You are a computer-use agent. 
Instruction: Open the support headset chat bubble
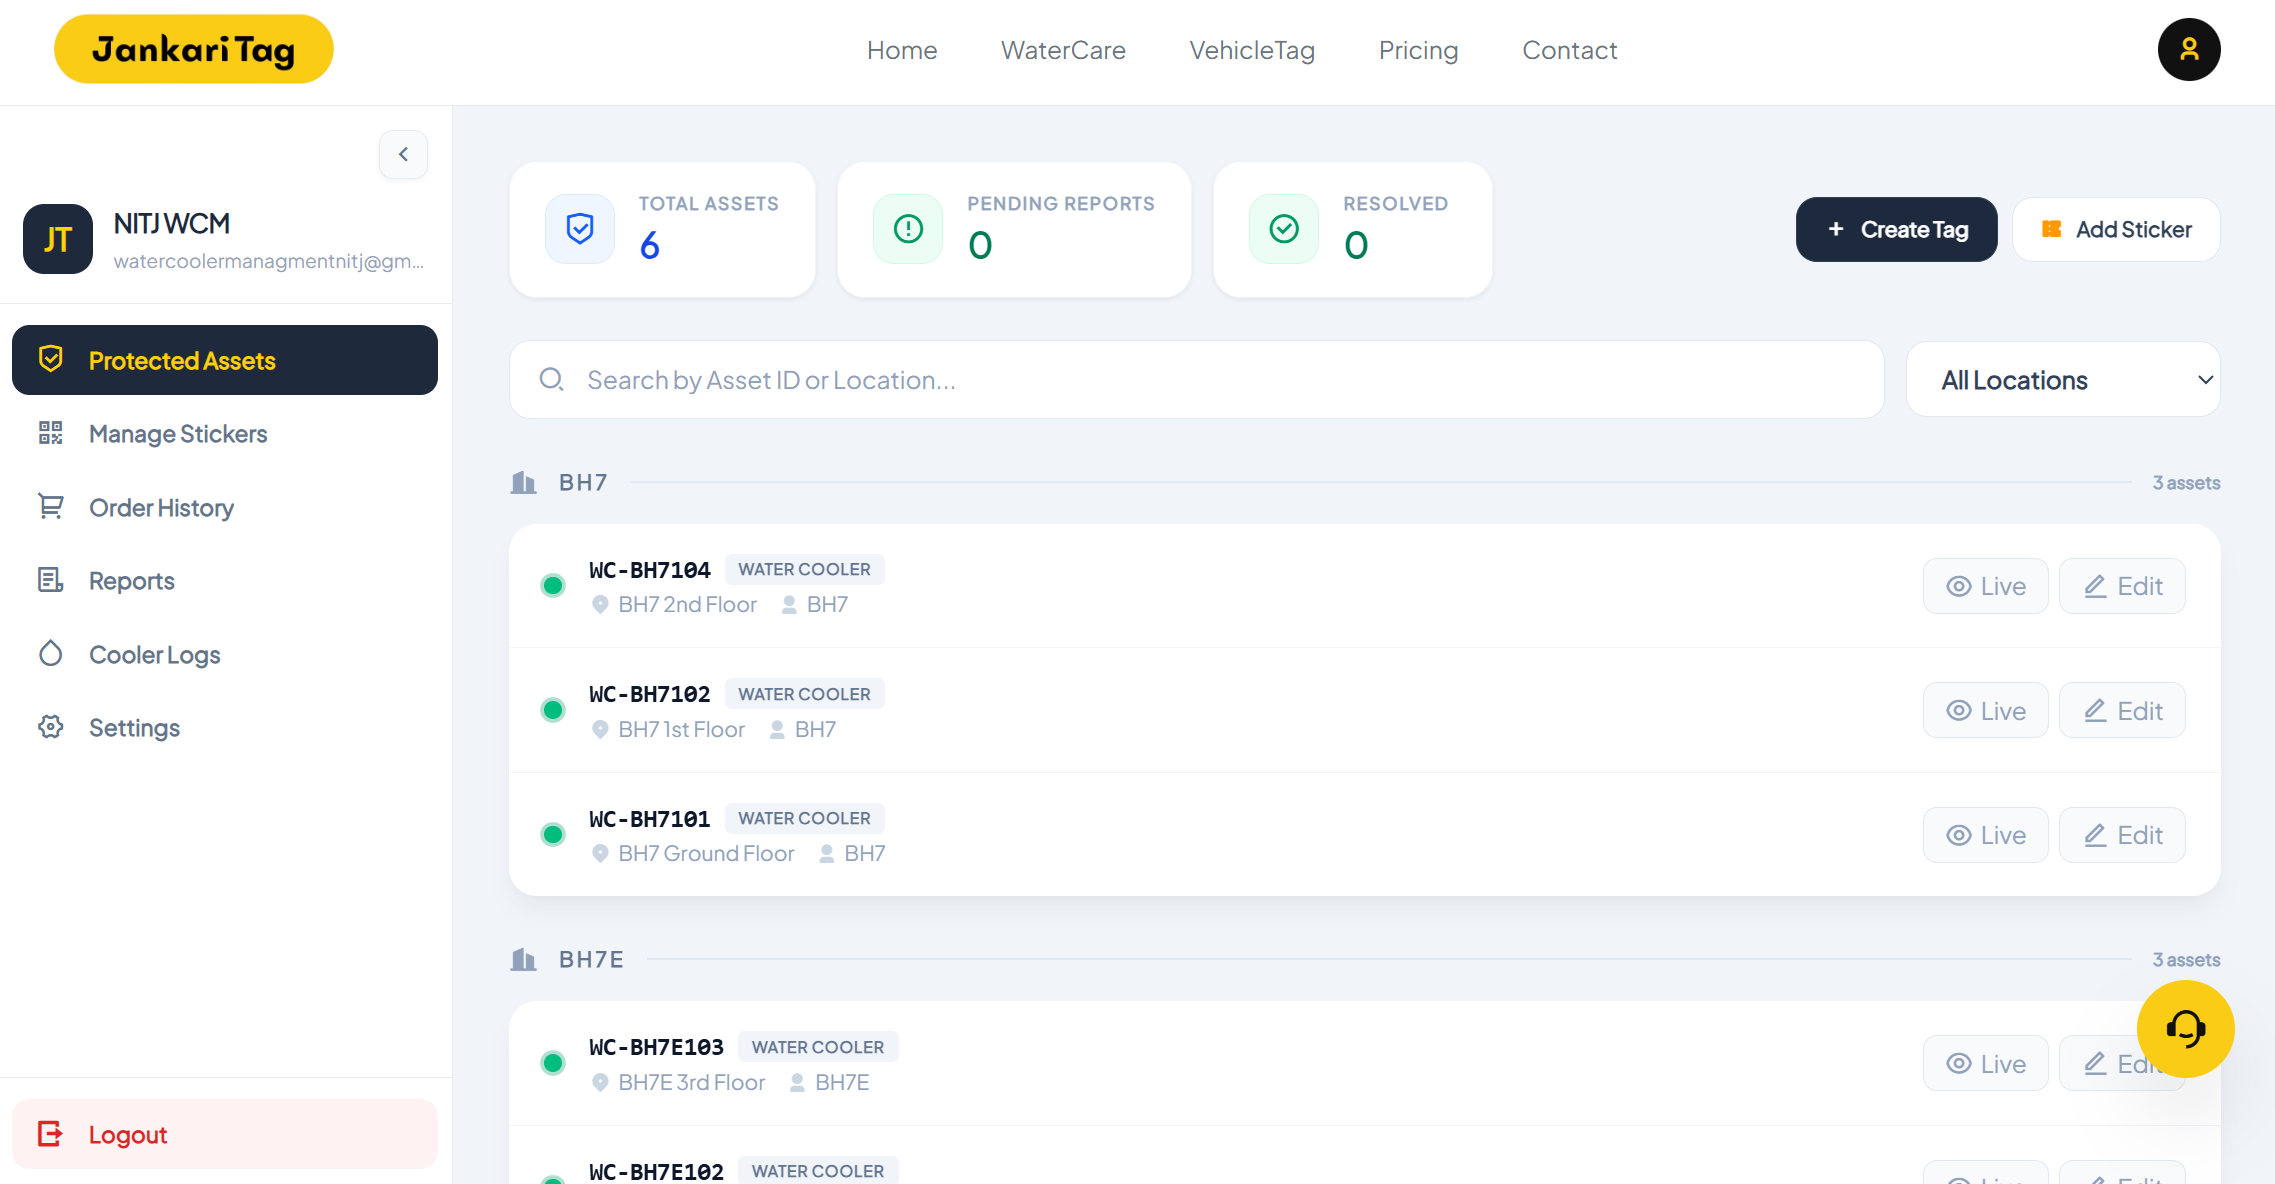(x=2185, y=1028)
